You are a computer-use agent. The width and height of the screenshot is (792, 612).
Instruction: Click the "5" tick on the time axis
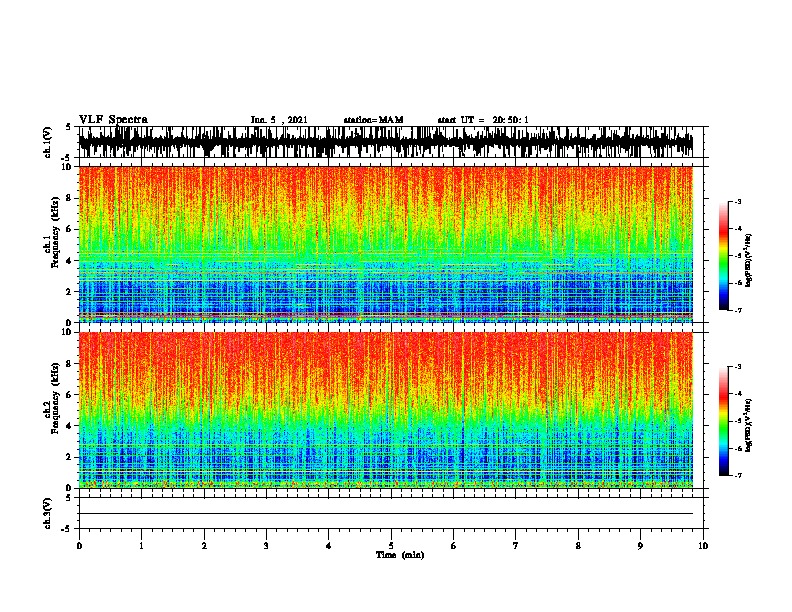(391, 546)
